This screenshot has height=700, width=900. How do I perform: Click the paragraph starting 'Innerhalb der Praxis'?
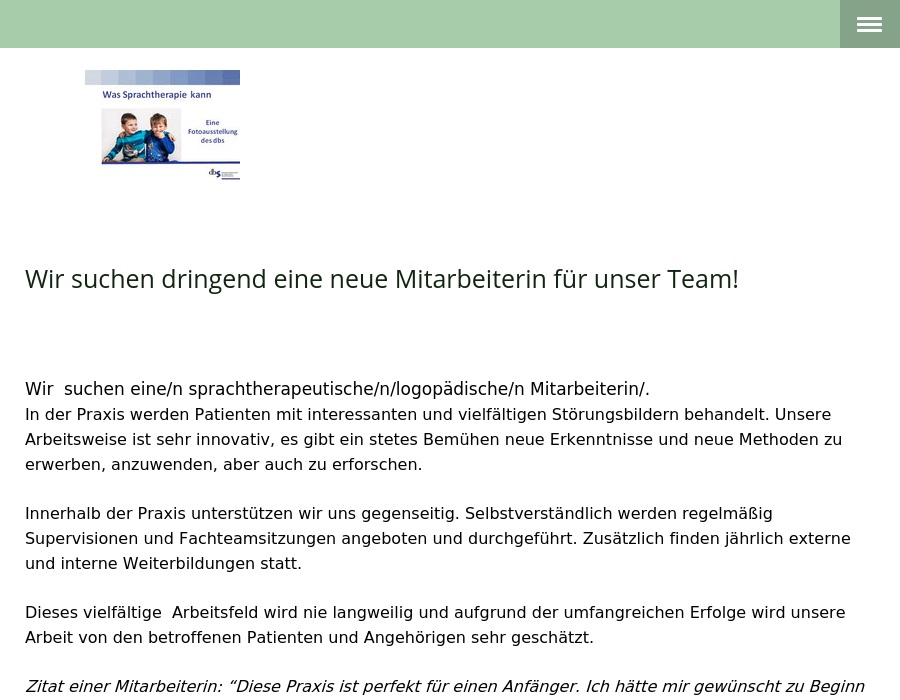pos(437,538)
